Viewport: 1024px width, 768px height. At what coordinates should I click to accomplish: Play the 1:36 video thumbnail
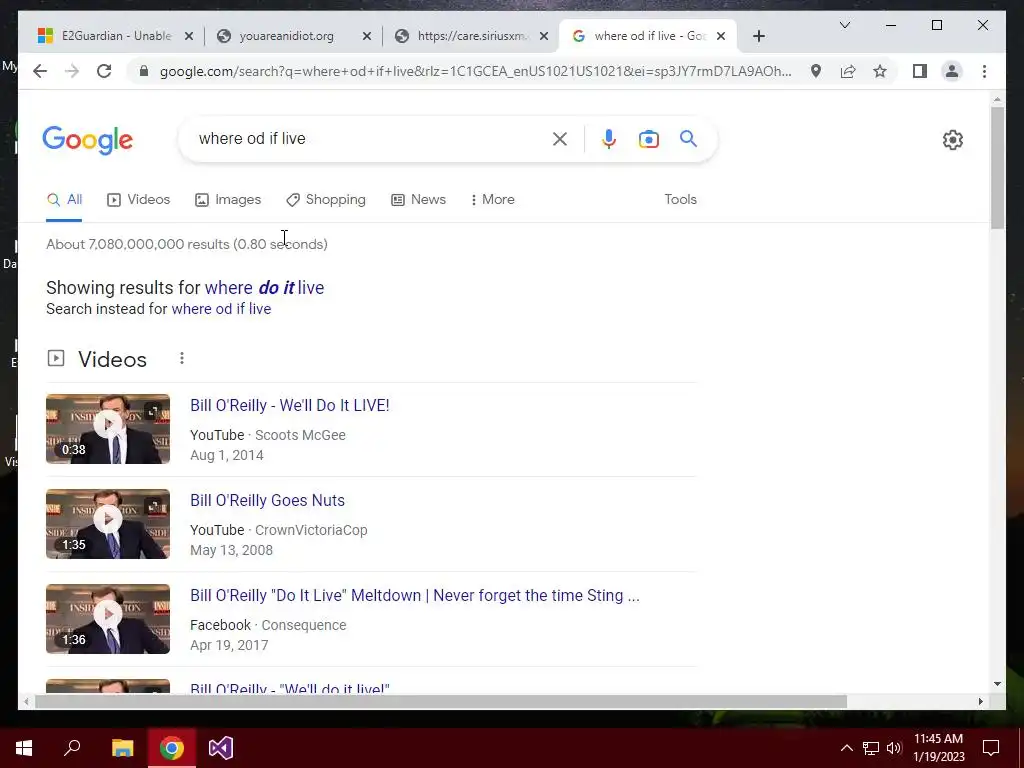(x=108, y=619)
